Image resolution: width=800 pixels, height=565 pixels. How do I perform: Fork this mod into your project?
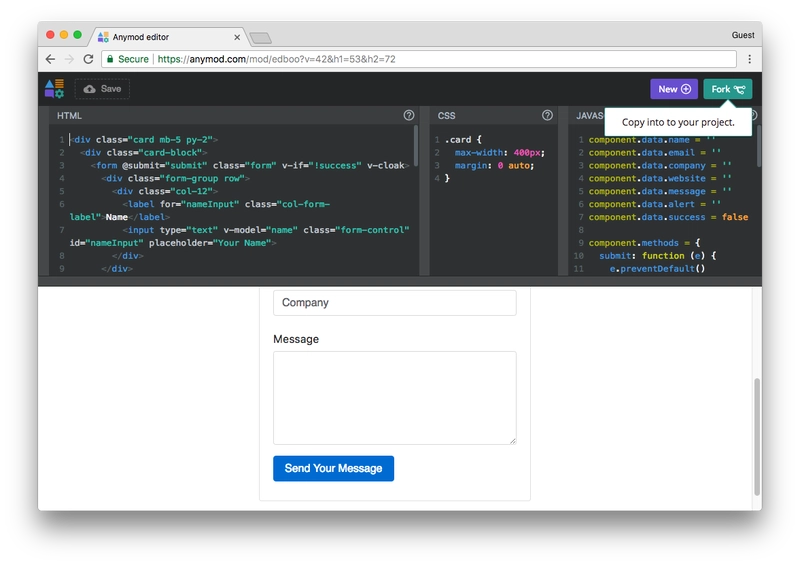click(728, 89)
